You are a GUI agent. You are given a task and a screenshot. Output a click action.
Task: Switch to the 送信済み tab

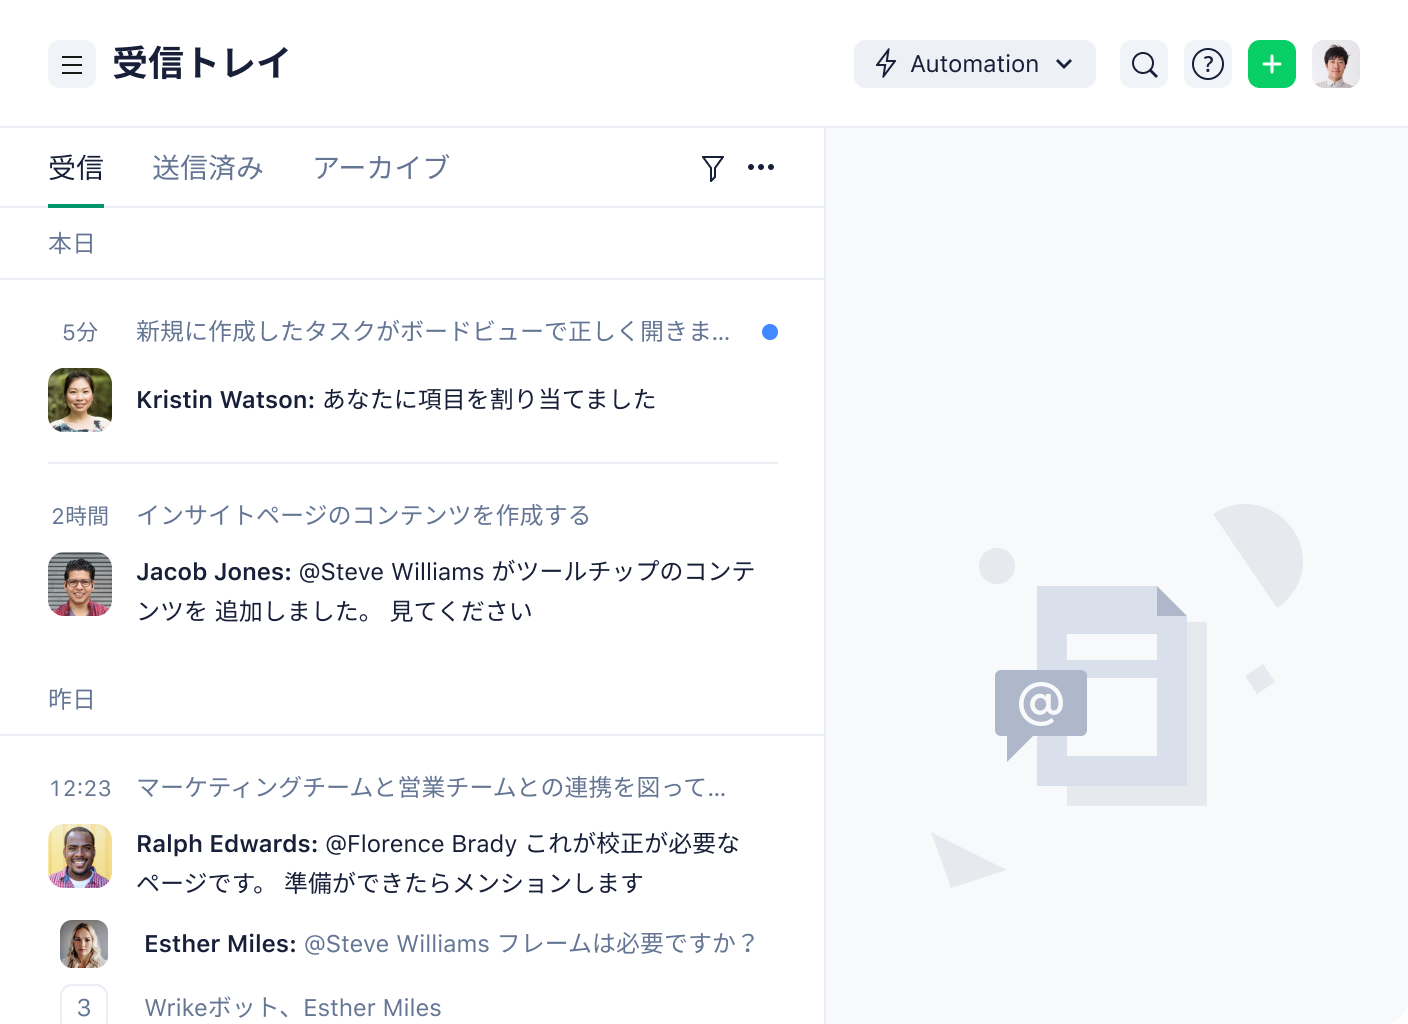(x=208, y=168)
